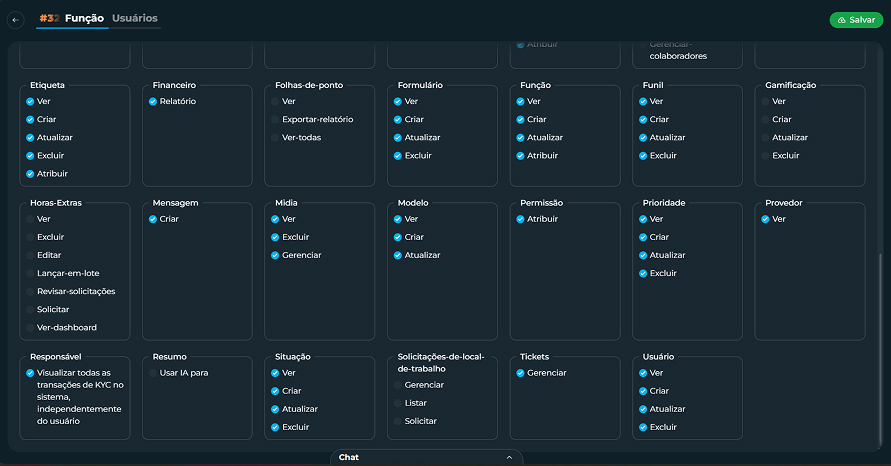Screen dimensions: 891x466
Task: Open the Chat bar at bottom
Action: (426, 457)
